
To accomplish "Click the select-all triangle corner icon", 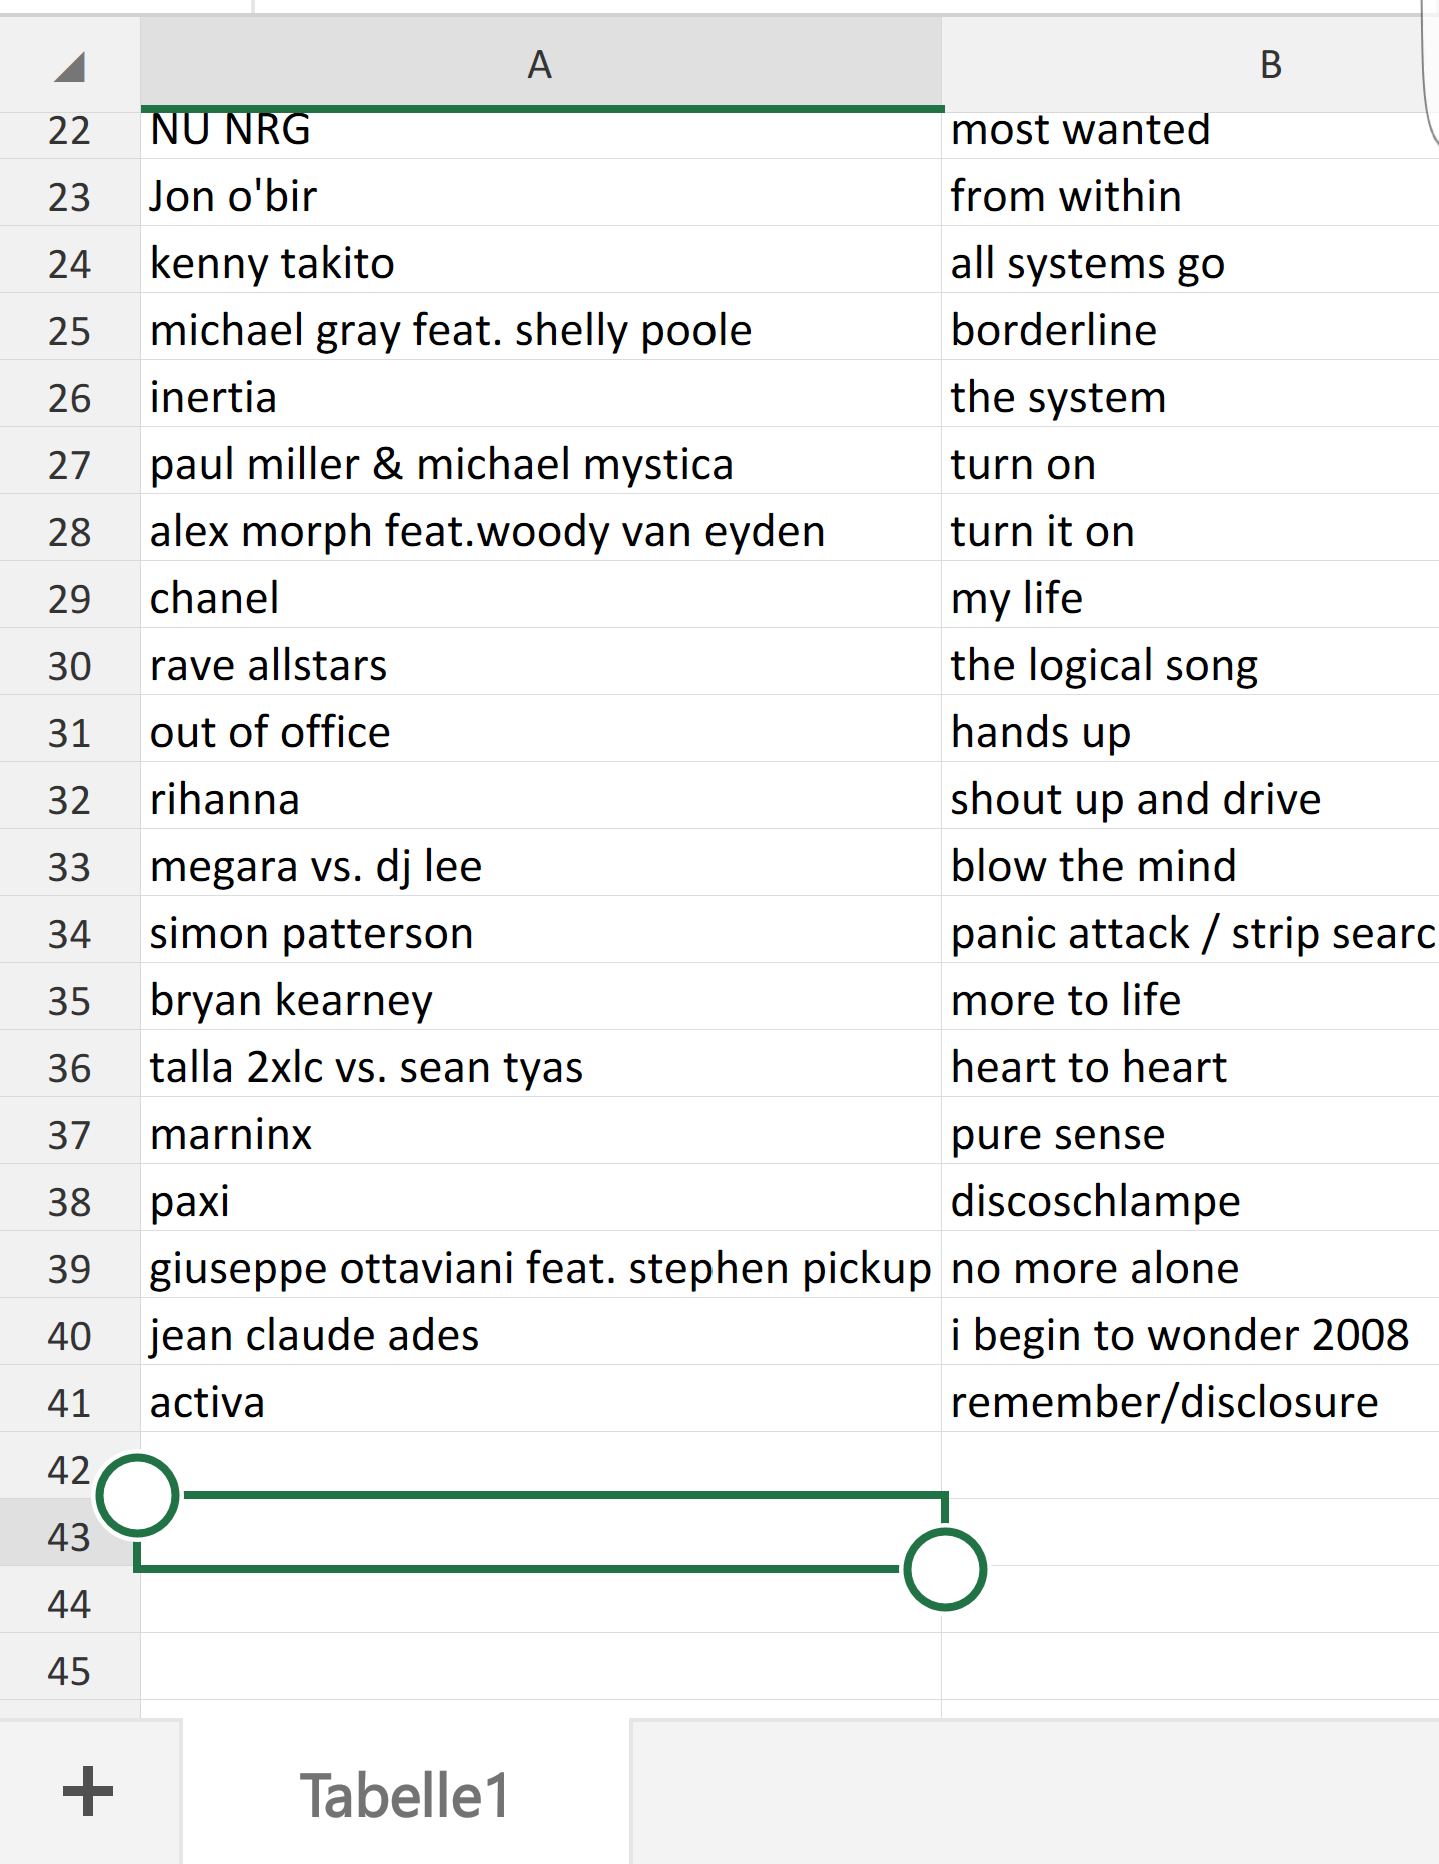I will pyautogui.click(x=70, y=66).
